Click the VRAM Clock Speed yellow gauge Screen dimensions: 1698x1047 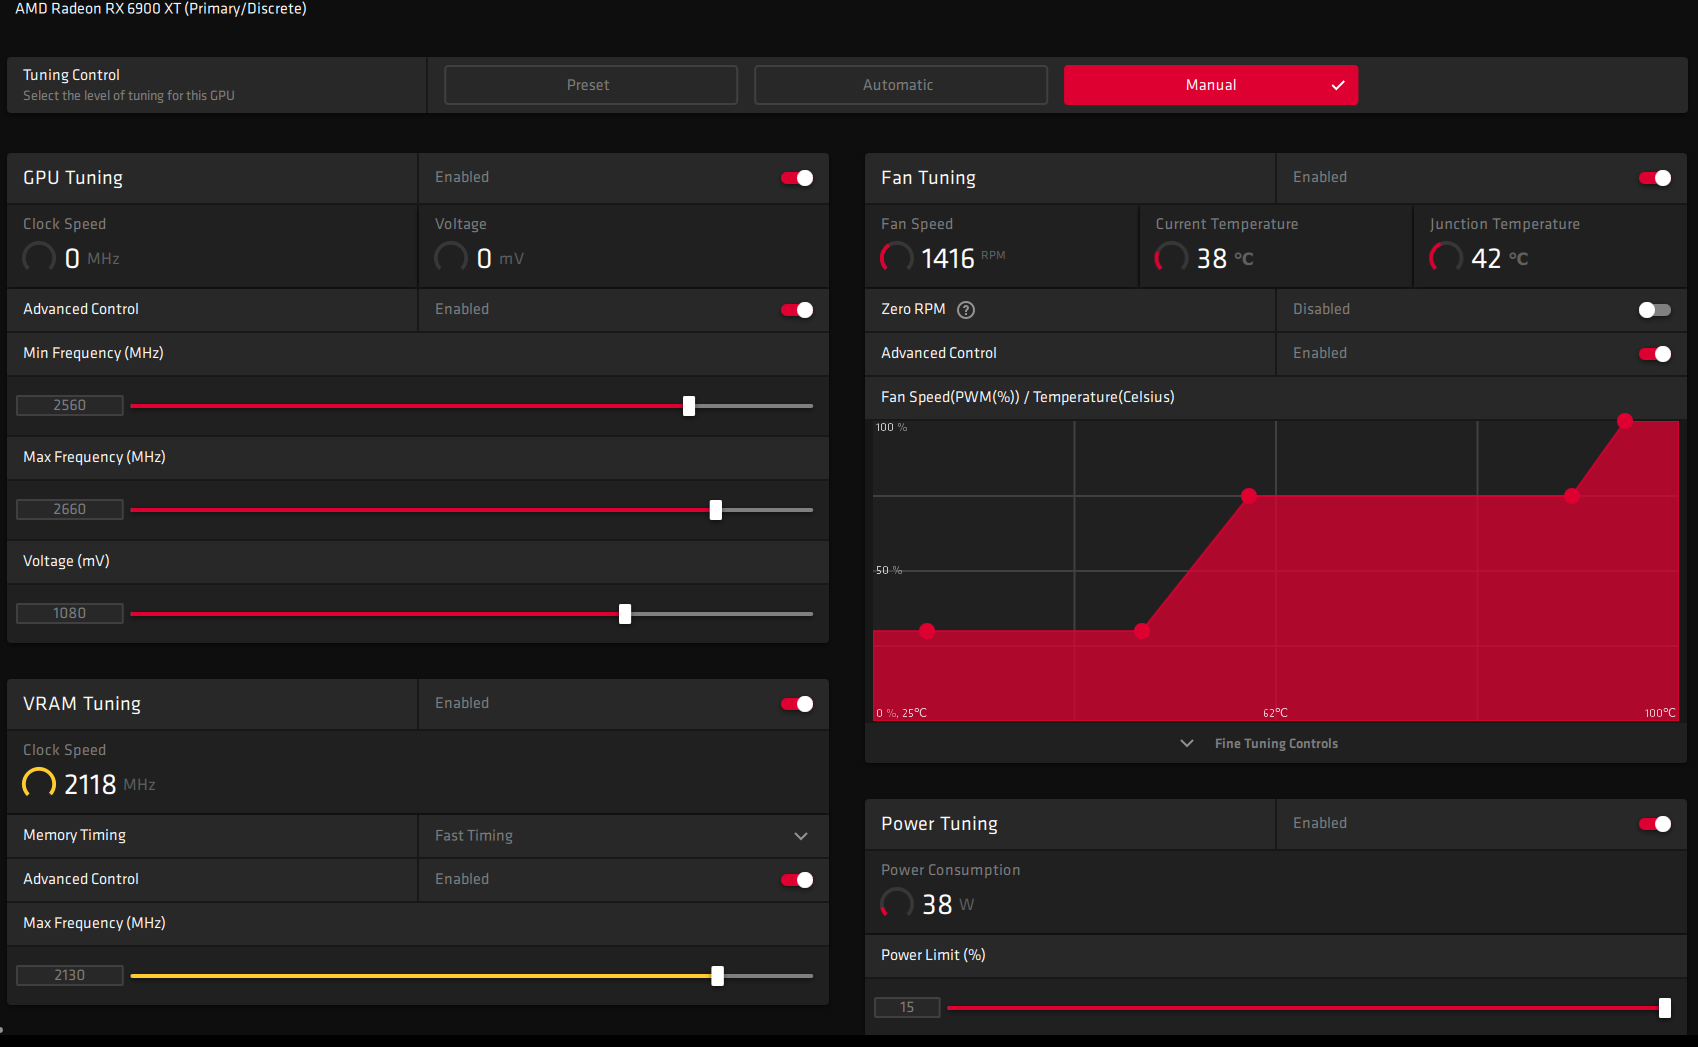(39, 784)
